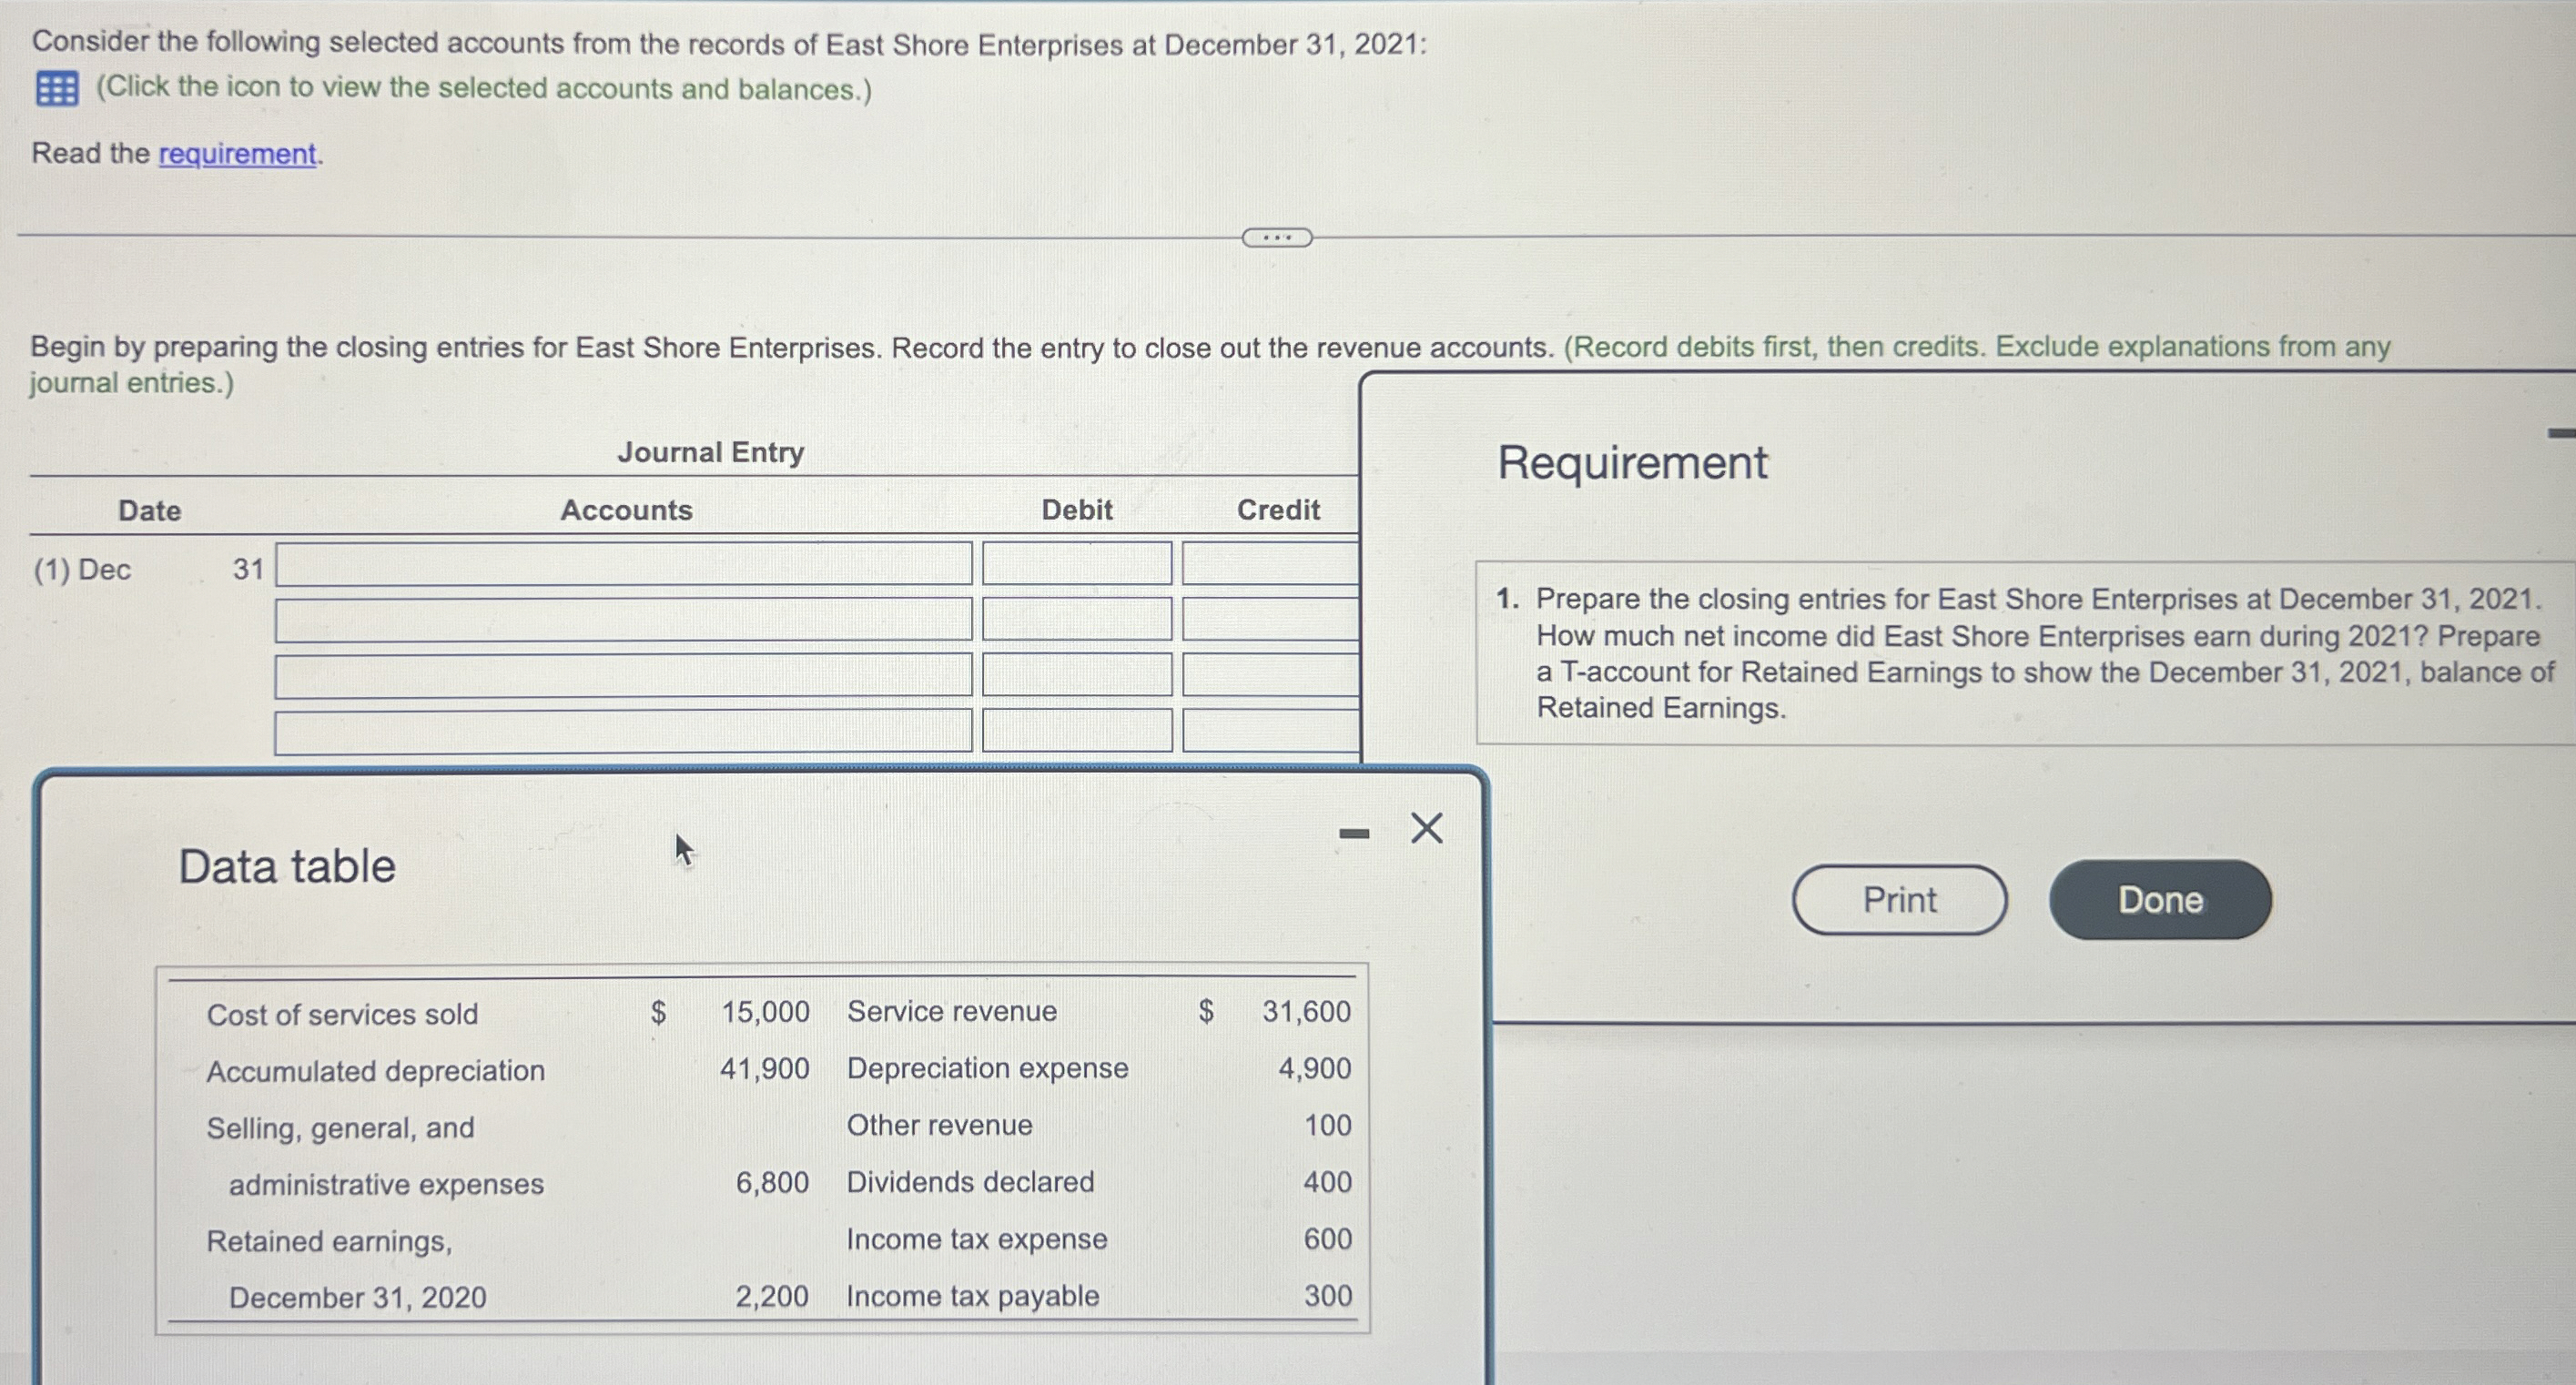2576x1385 pixels.
Task: Click the 600 Income tax expense value
Action: 1327,1239
